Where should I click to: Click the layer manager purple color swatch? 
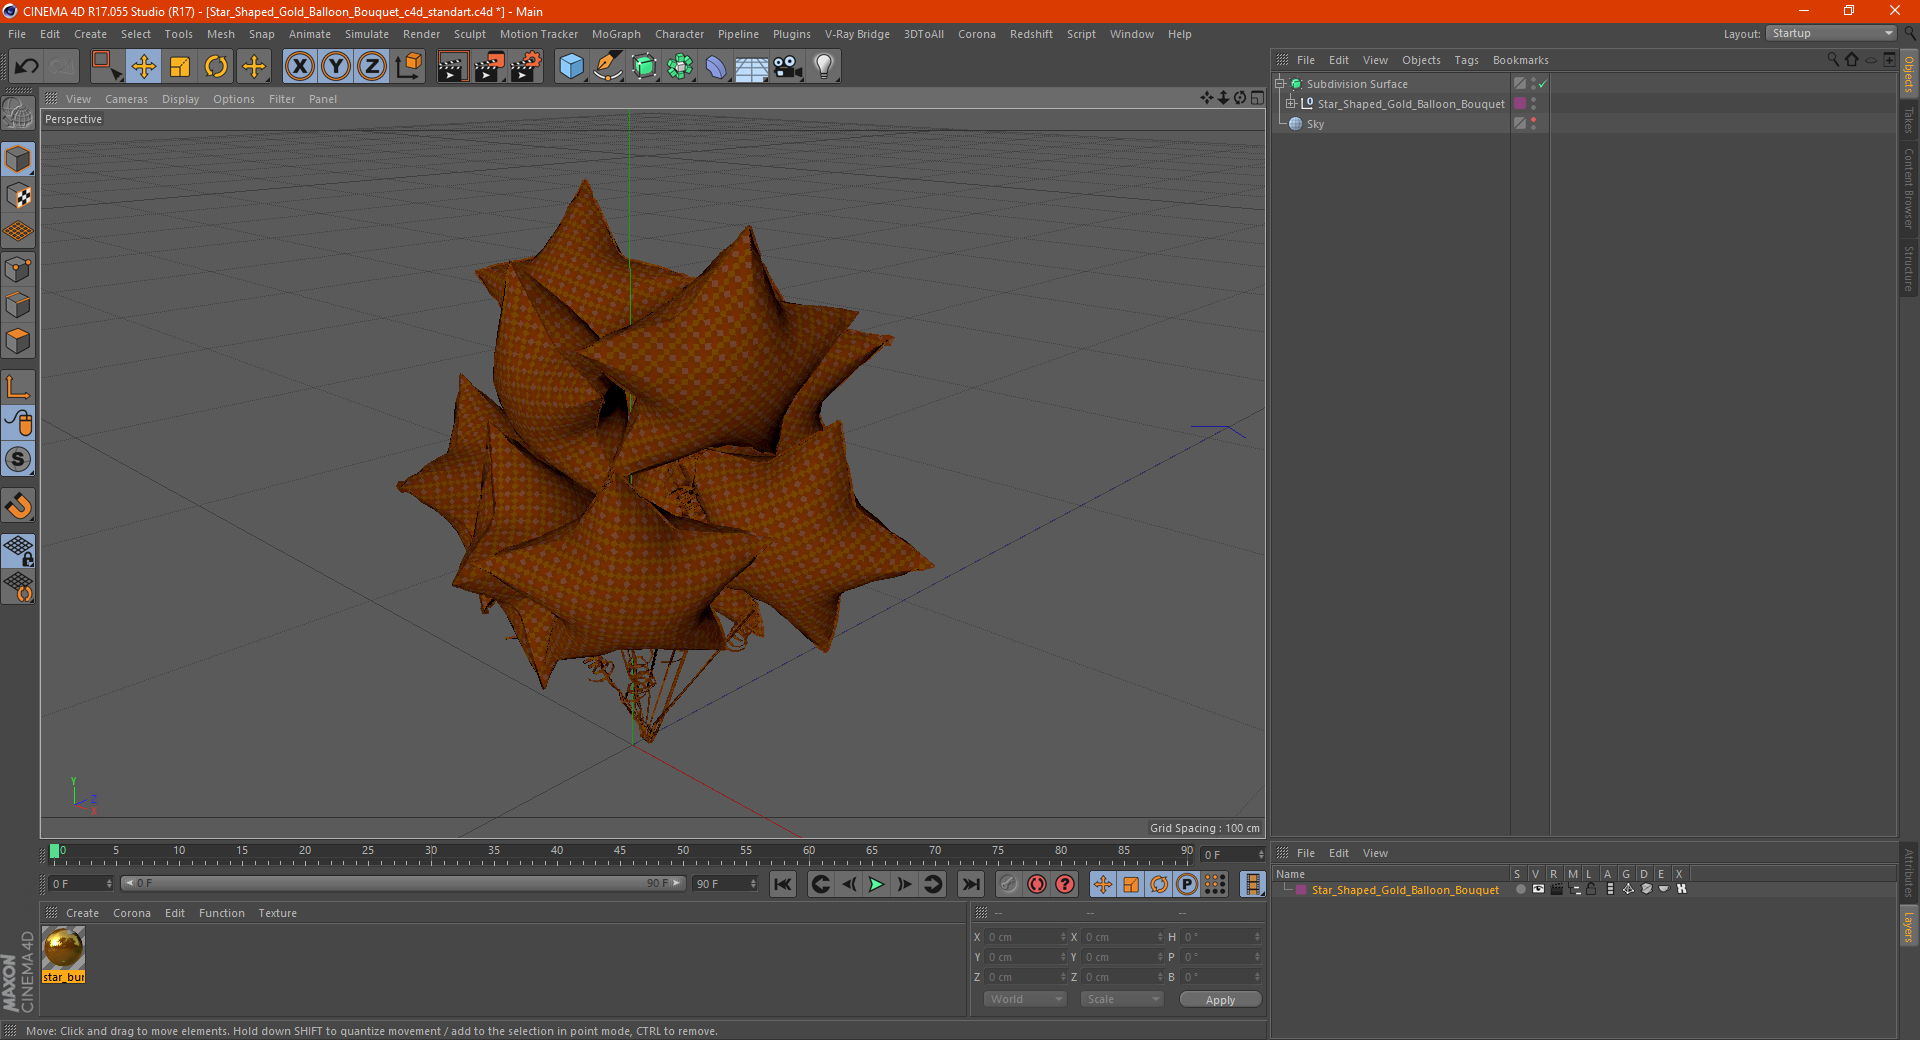pos(1301,889)
